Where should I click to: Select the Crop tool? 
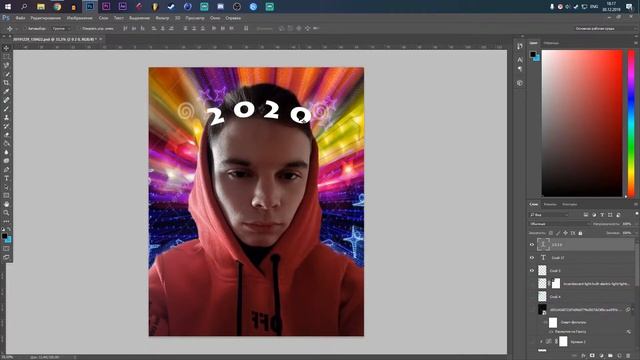coord(6,82)
